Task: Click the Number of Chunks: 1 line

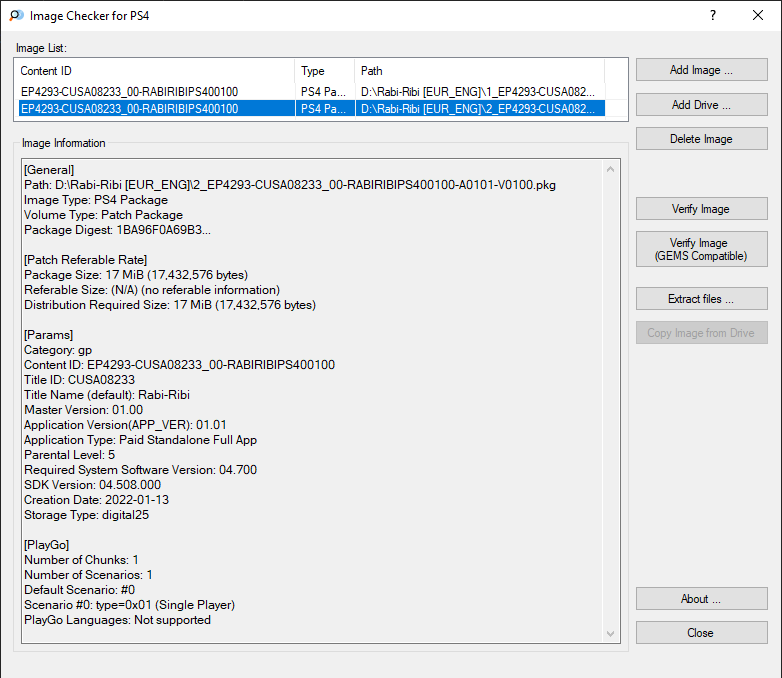Action: [81, 560]
